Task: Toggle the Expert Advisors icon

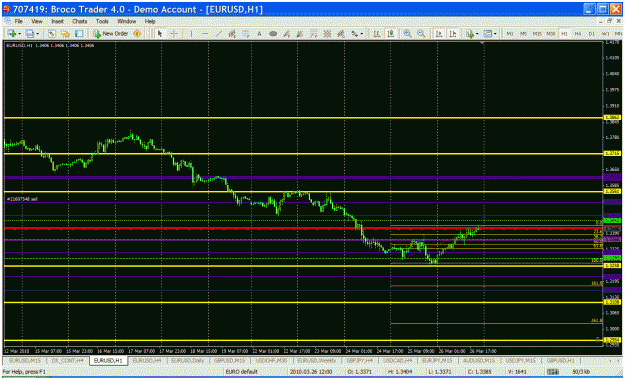Action: pos(137,34)
